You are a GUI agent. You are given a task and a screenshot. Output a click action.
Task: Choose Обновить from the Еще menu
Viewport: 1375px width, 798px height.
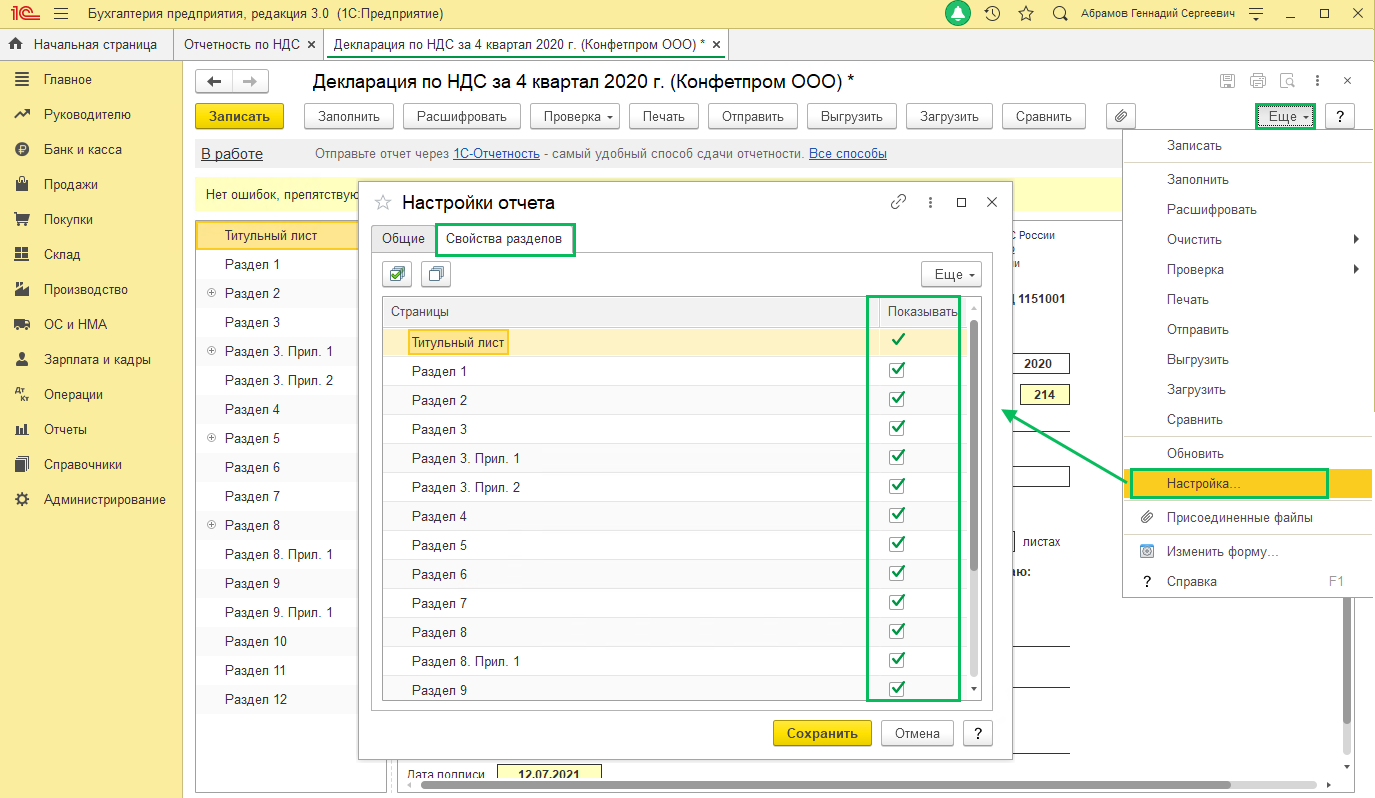pyautogui.click(x=1249, y=454)
